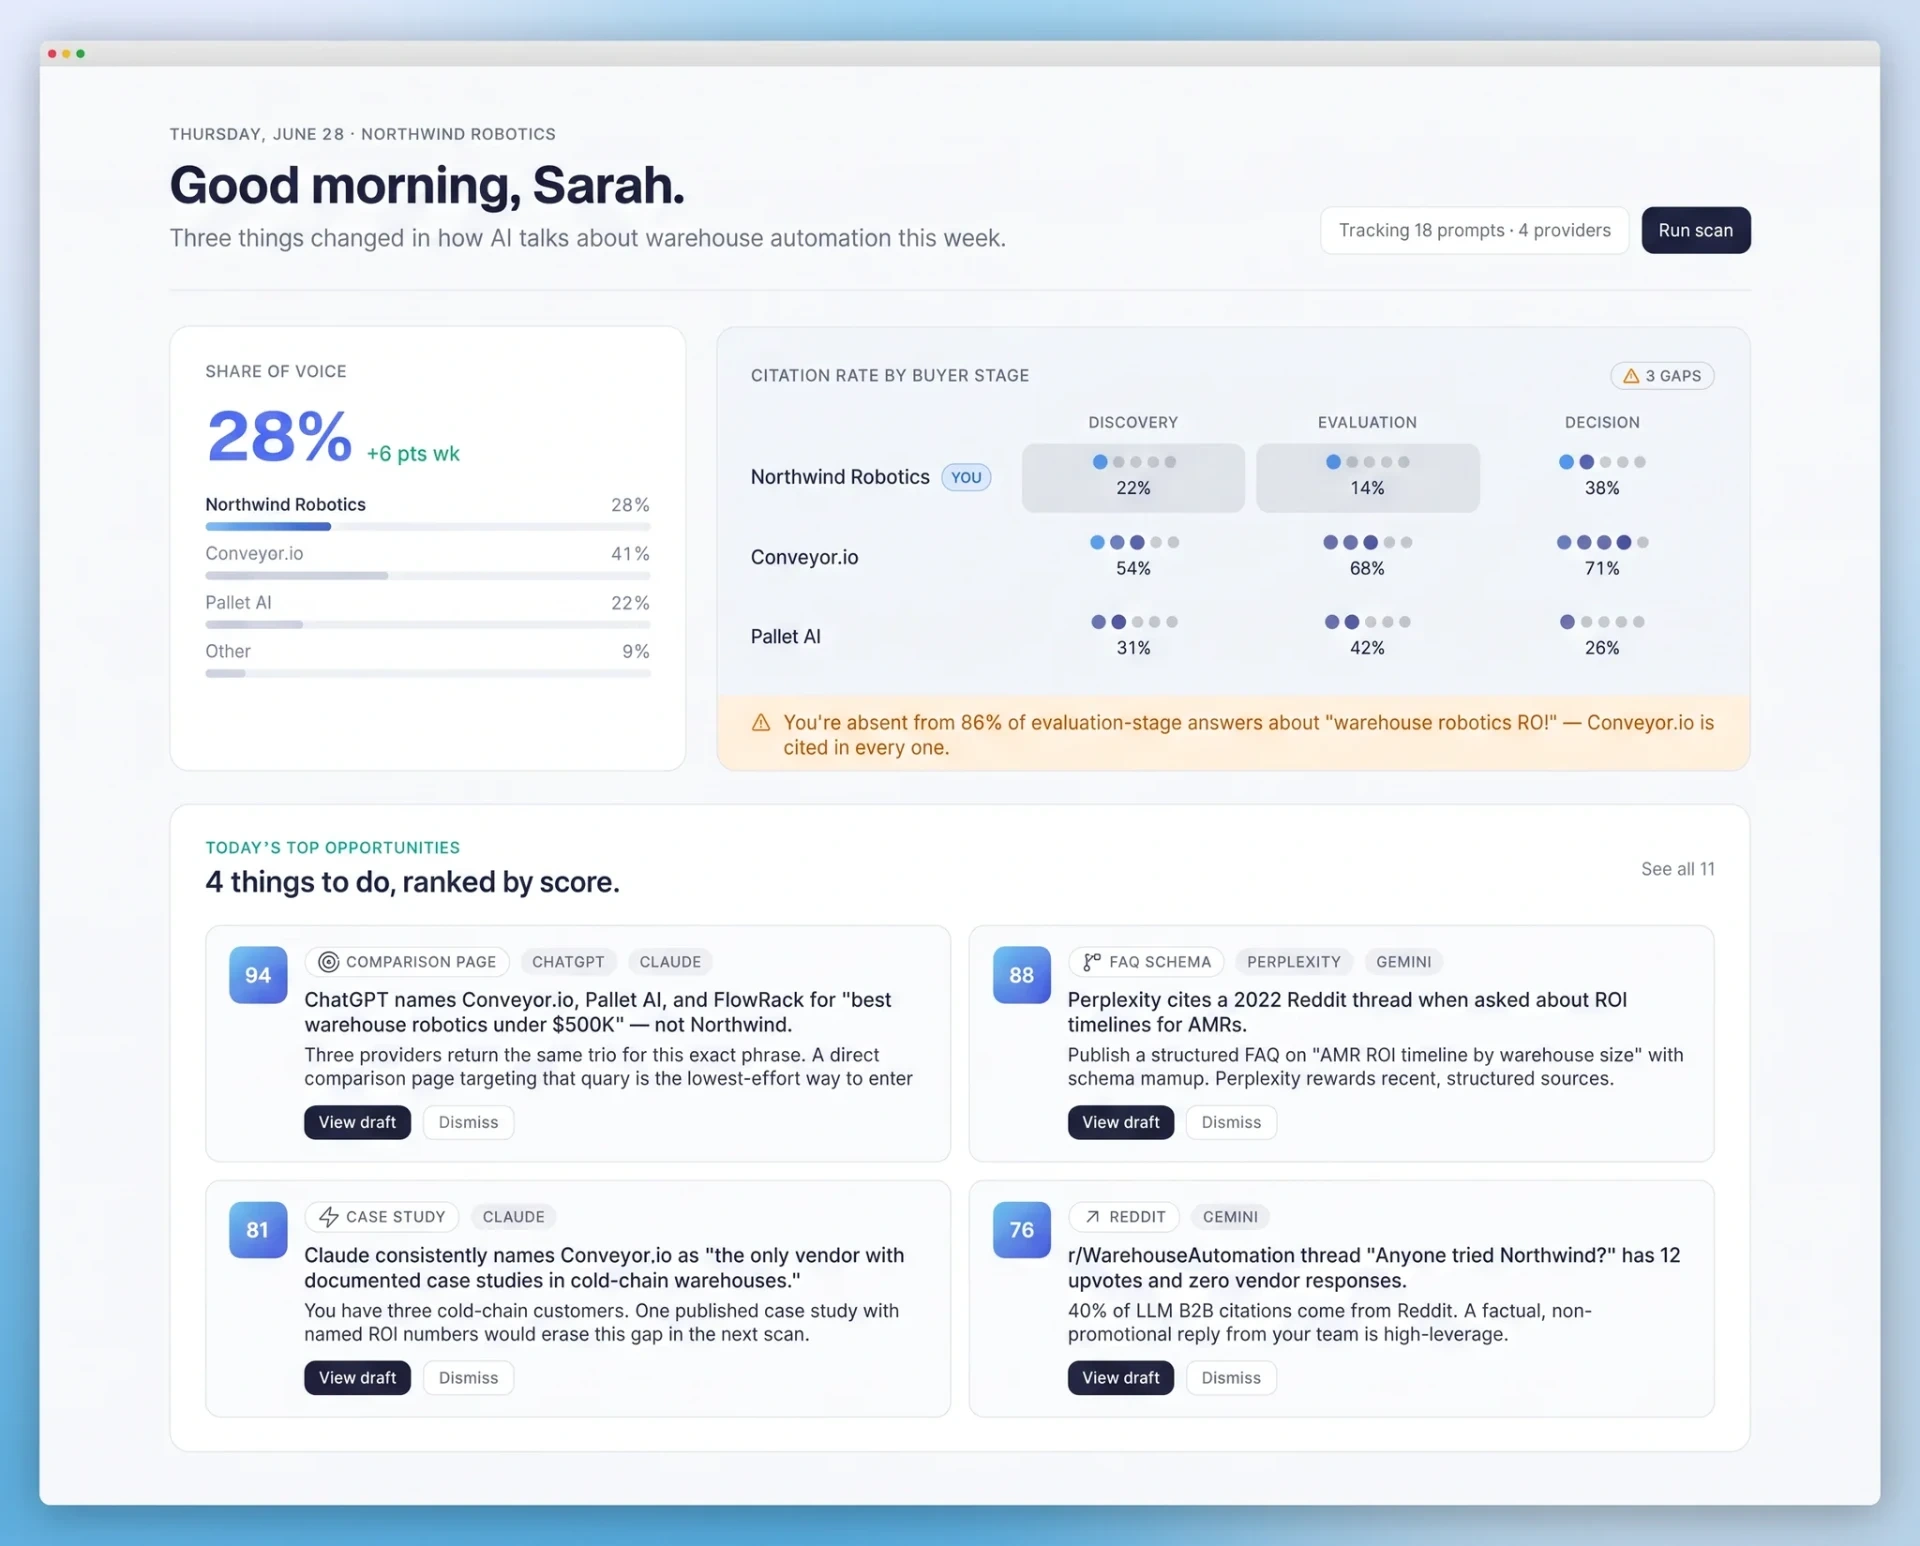
Task: Select the GEMINI tag on the 76 card
Action: click(1230, 1217)
